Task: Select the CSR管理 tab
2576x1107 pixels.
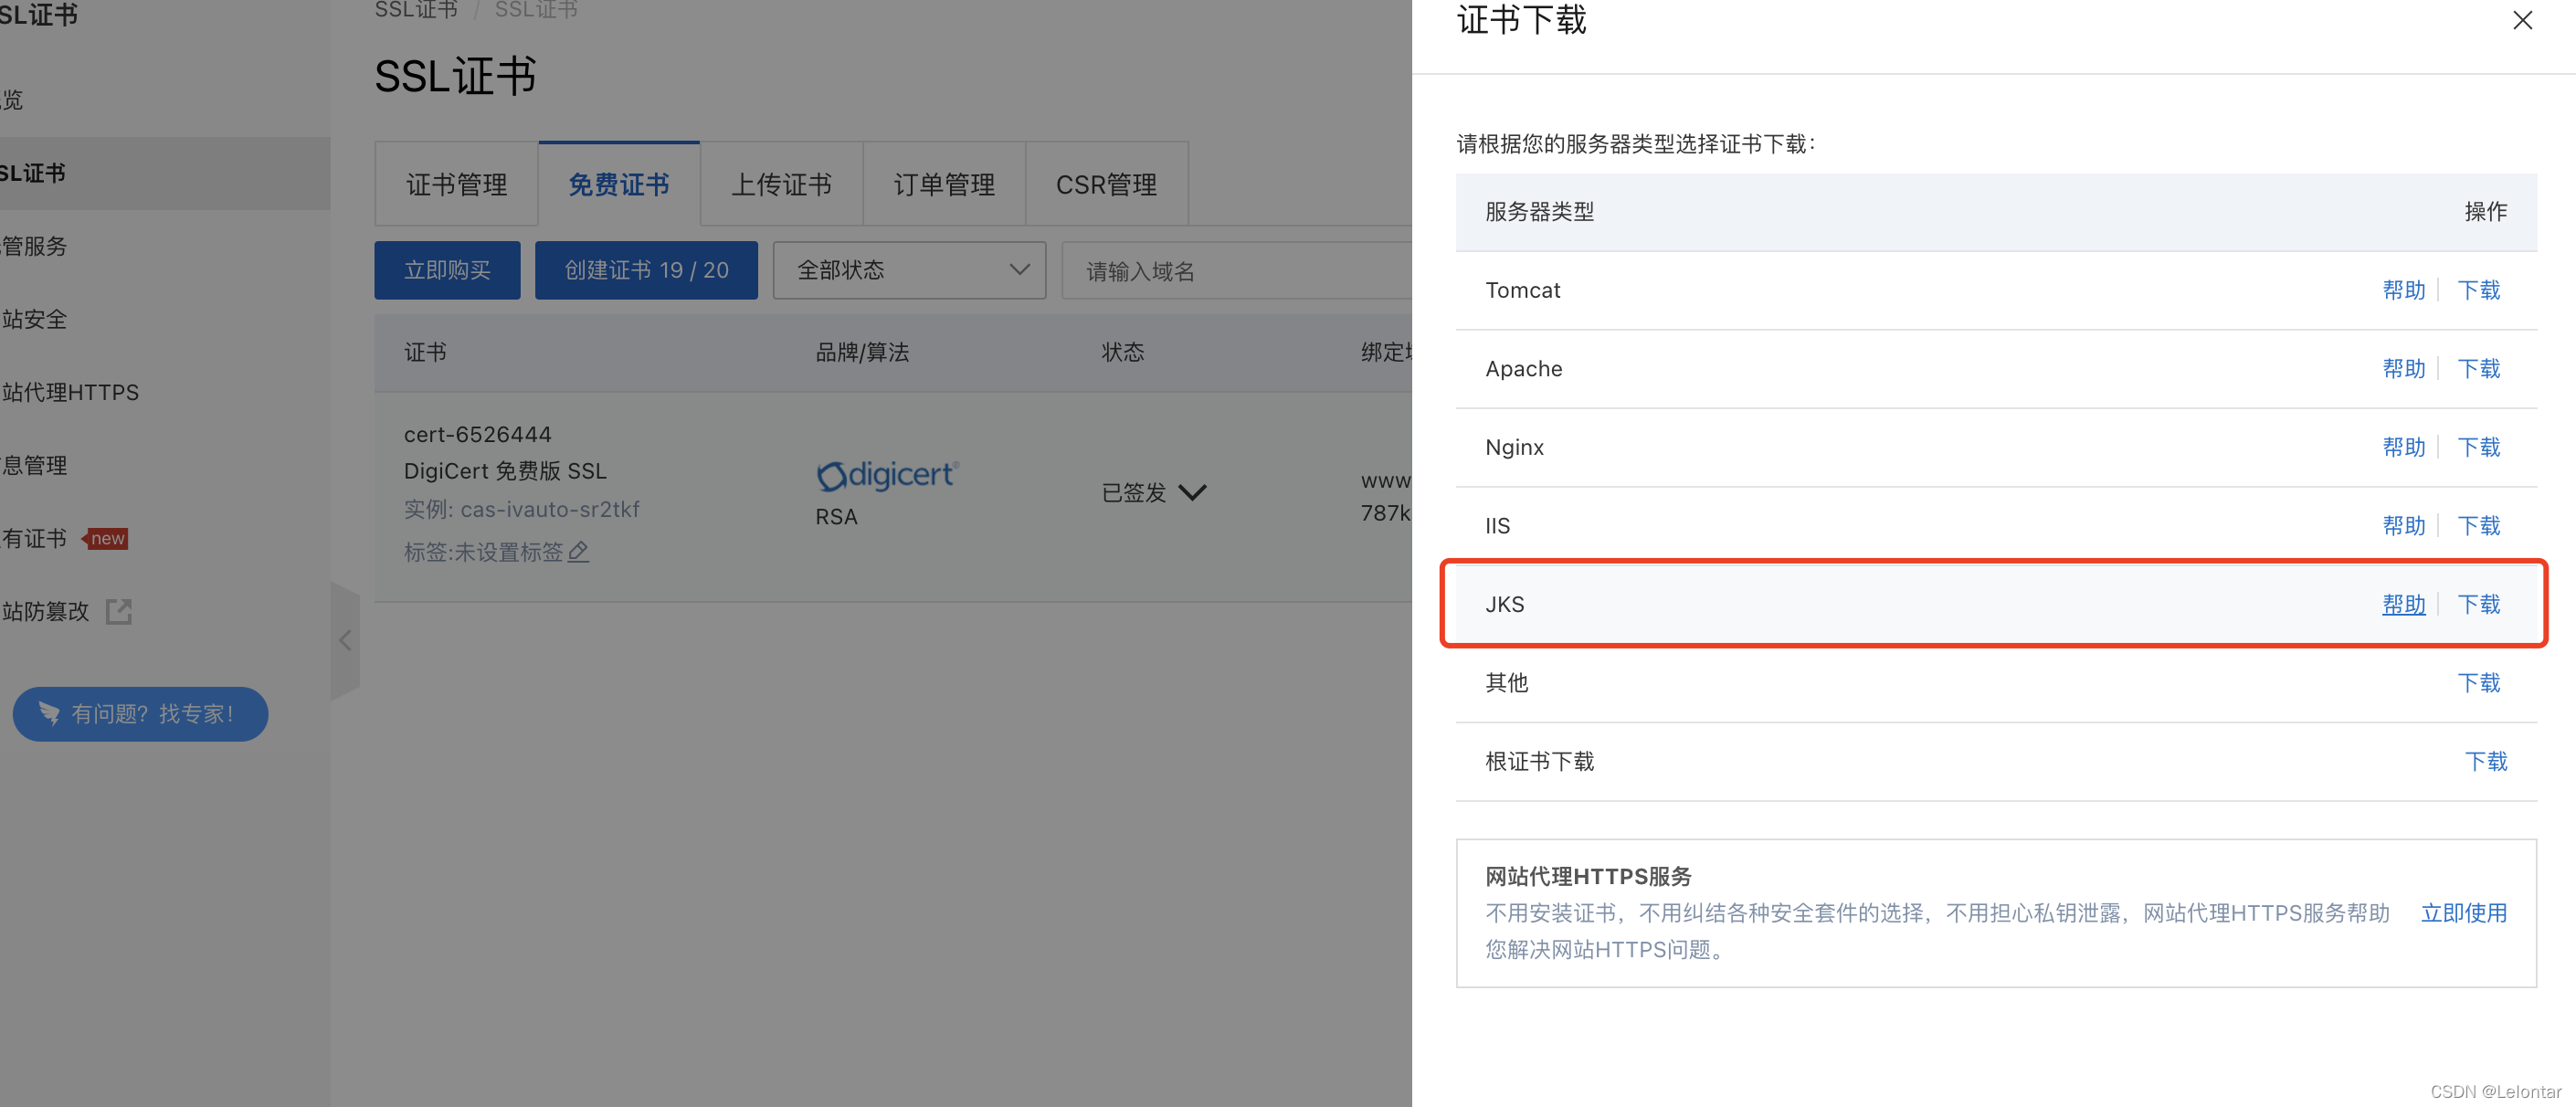Action: point(1106,185)
